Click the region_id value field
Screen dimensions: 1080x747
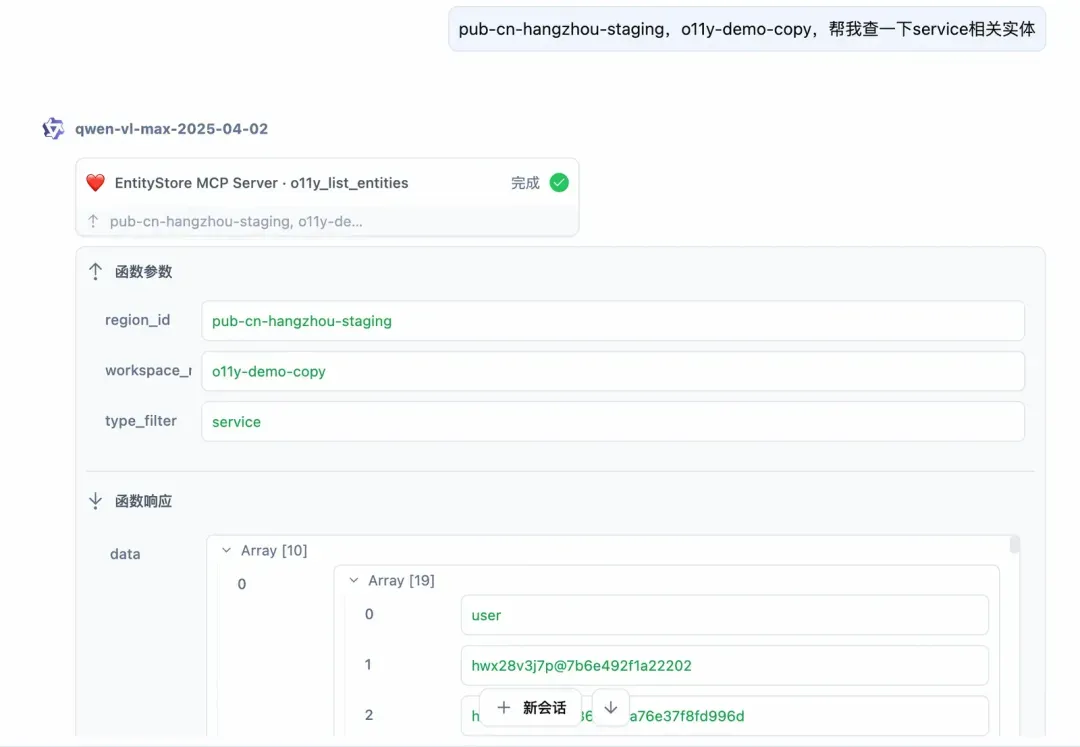613,321
